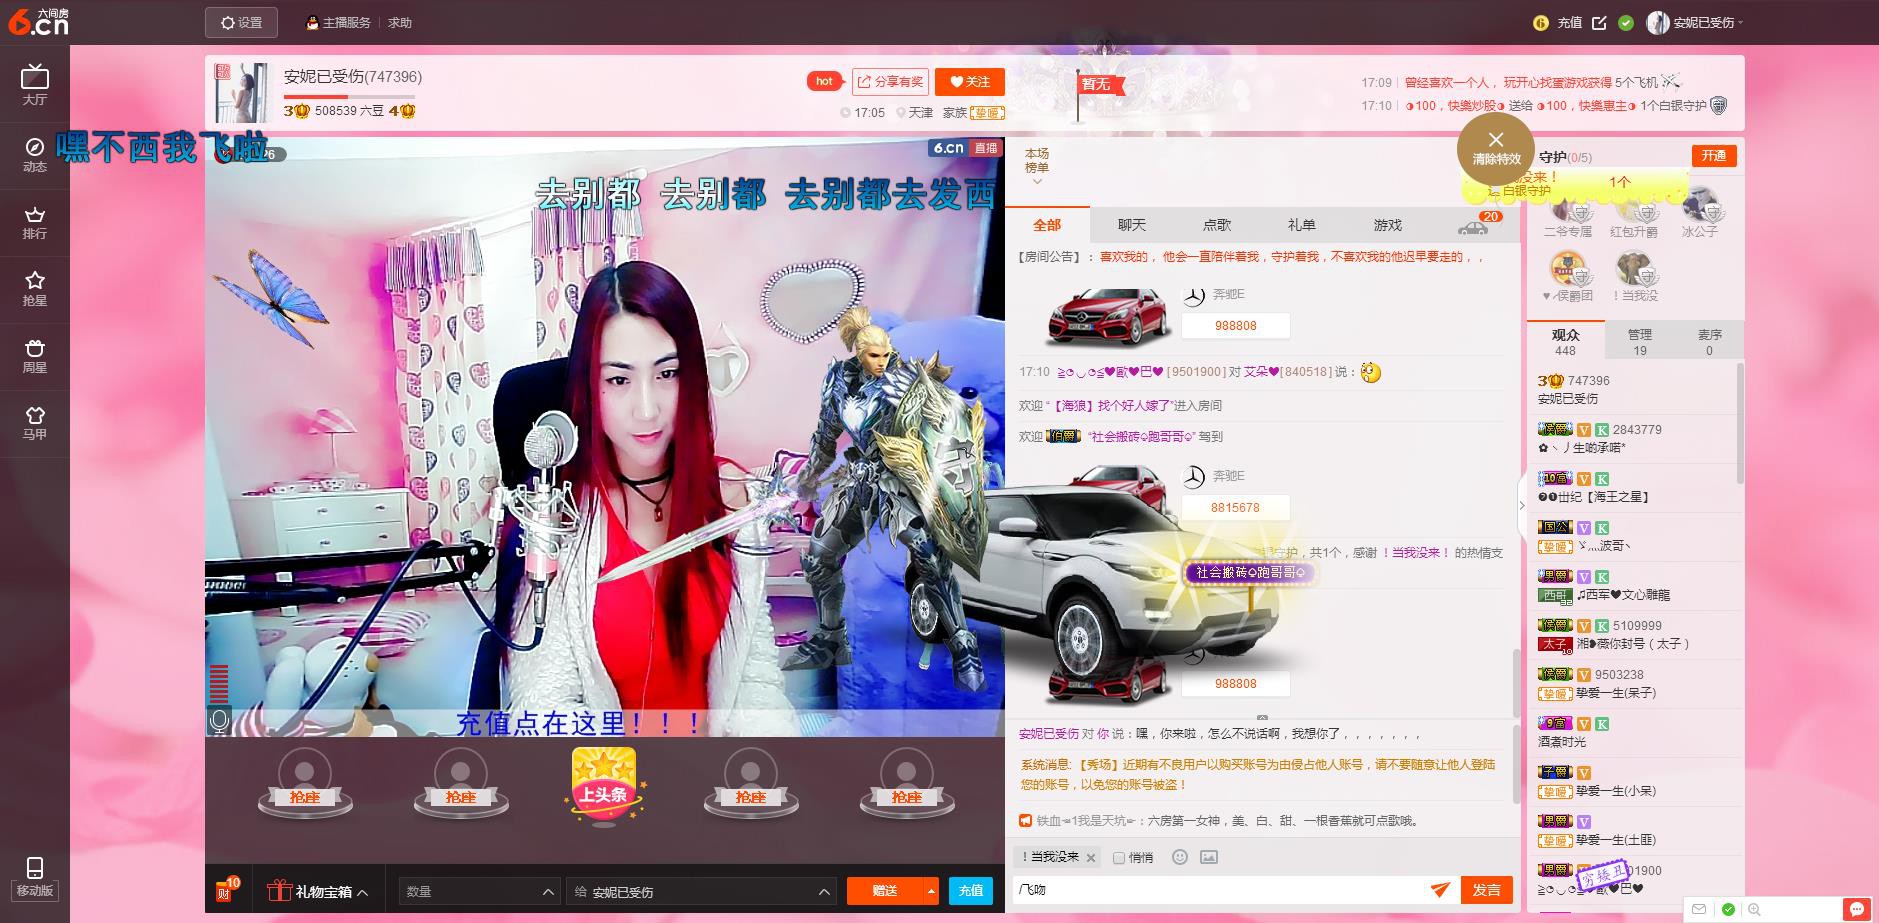Viewport: 1879px width, 923px height.
Task: Open the arrow dropdown beside 赠送
Action: click(x=931, y=890)
